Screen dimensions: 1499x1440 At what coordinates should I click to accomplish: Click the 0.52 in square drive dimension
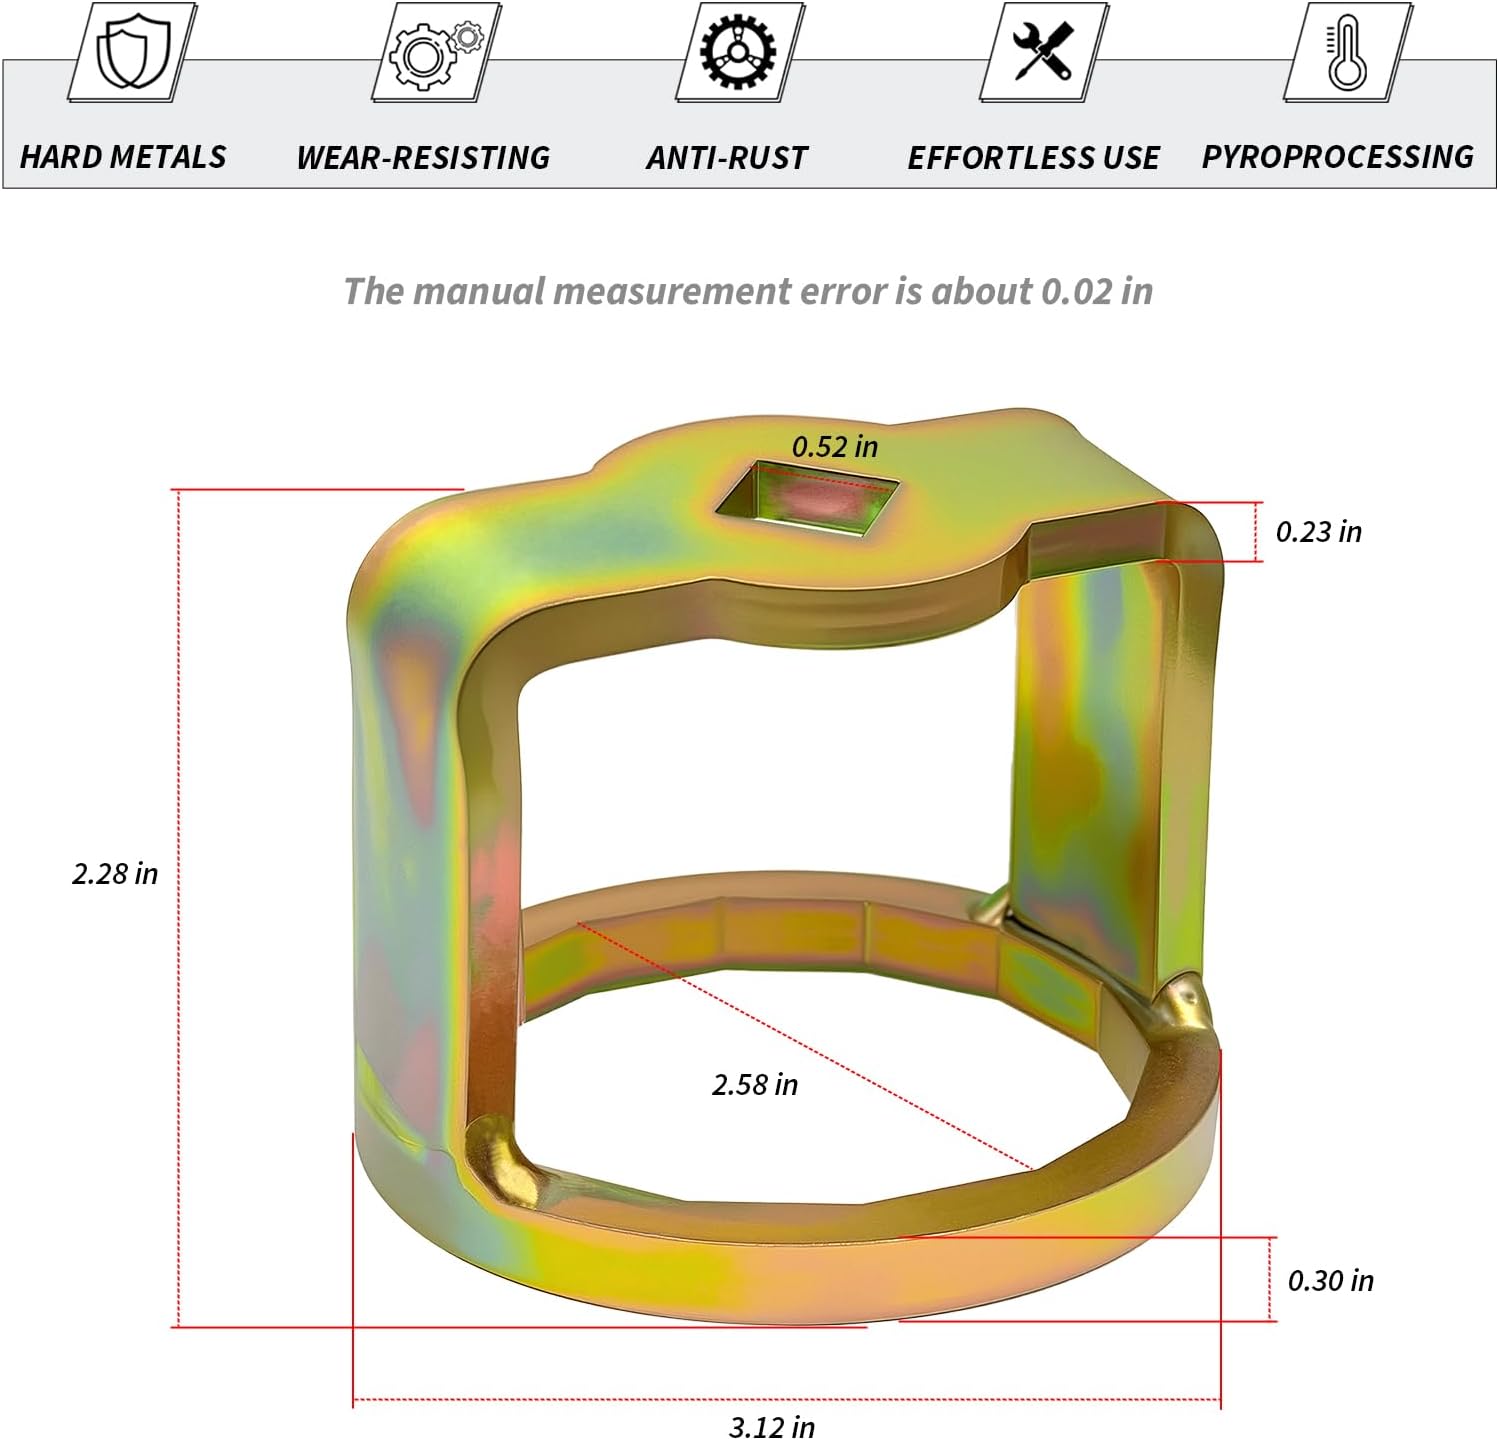coord(835,446)
